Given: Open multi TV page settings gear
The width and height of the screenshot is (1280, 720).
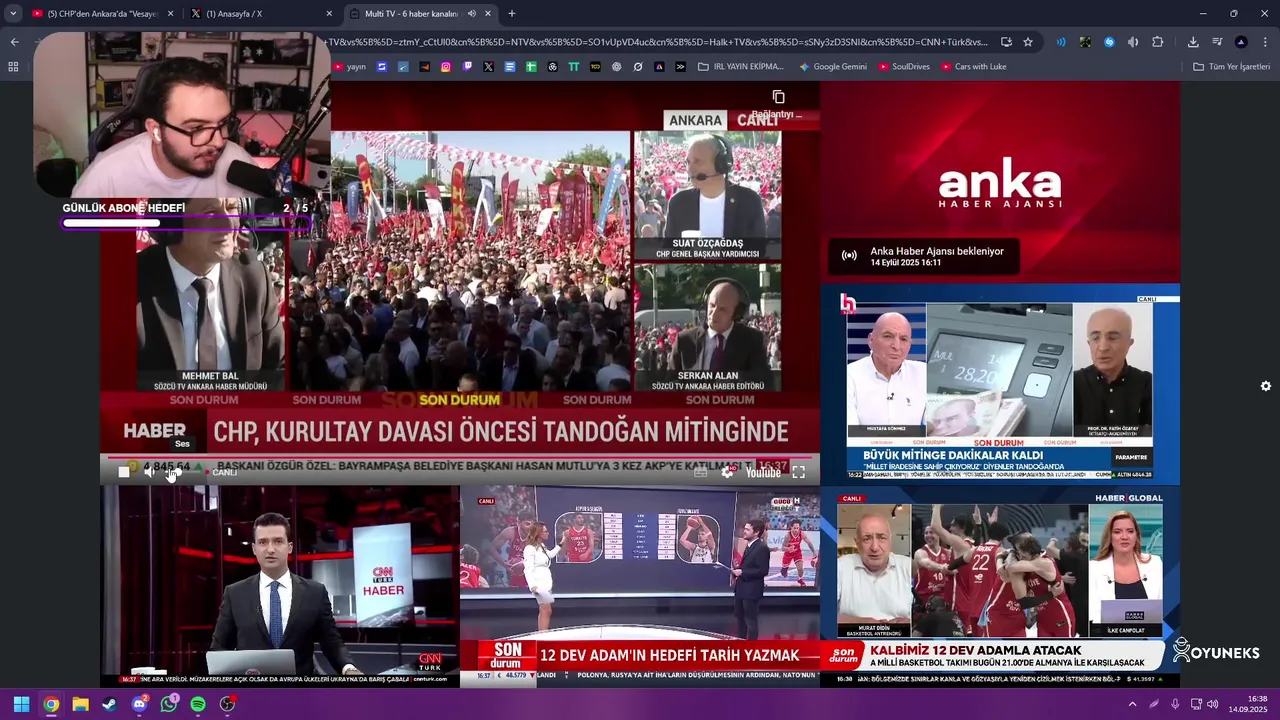Looking at the screenshot, I should (1265, 386).
